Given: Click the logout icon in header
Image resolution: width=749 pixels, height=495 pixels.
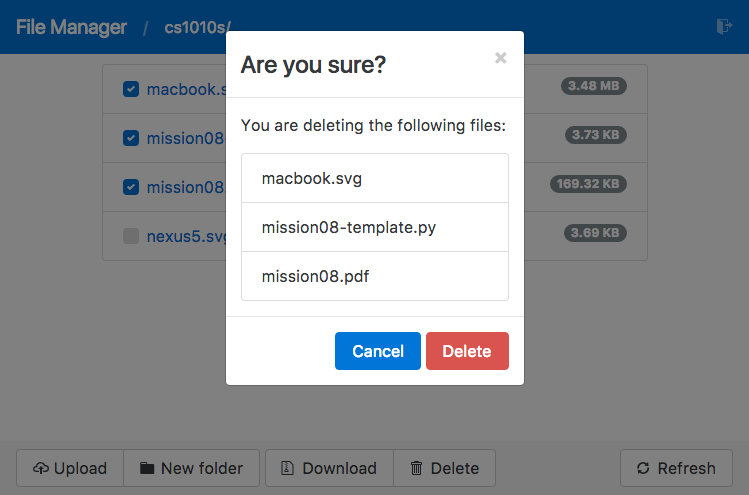Looking at the screenshot, I should click(725, 27).
